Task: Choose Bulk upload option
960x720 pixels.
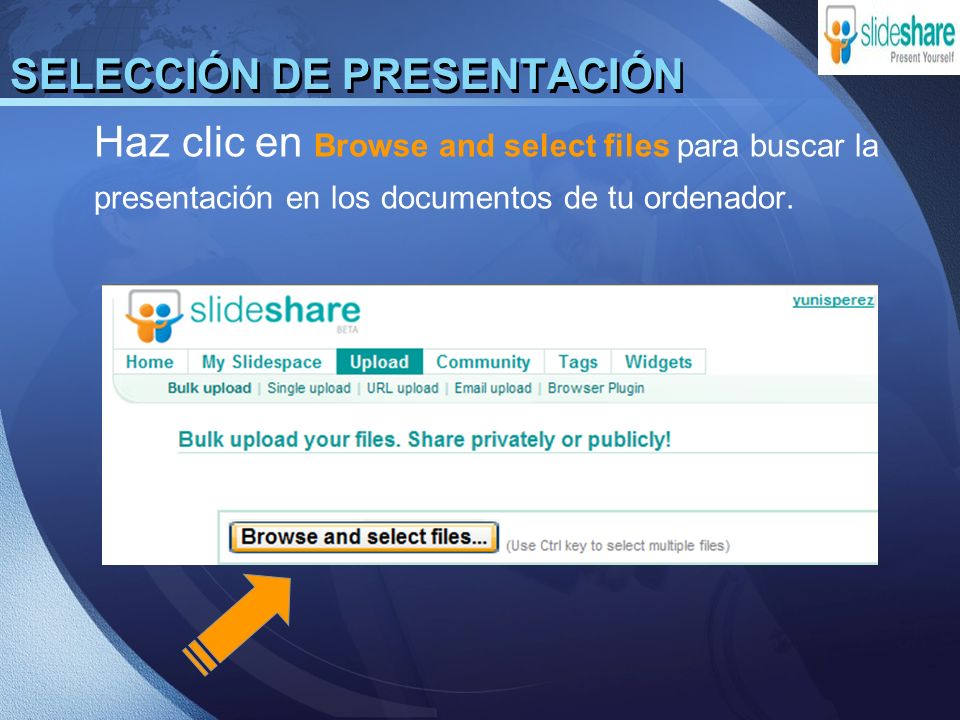Action: (209, 388)
